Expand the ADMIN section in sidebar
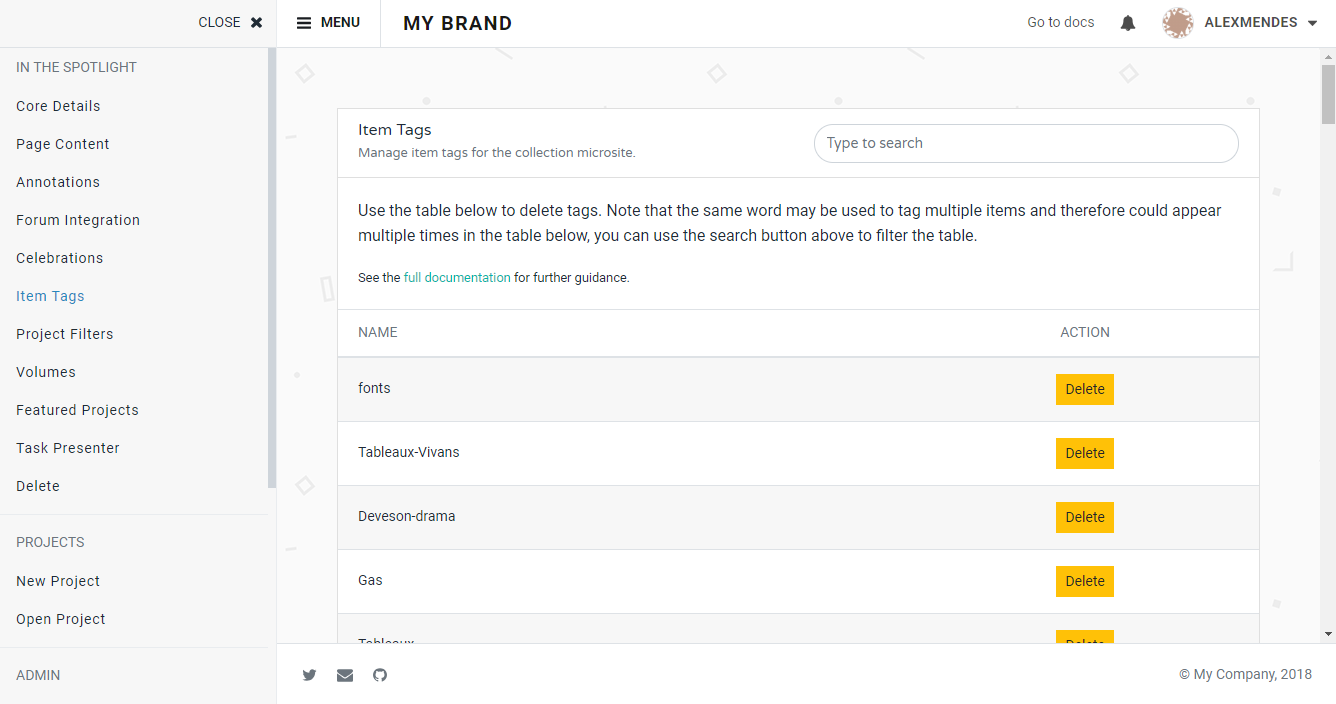1336x704 pixels. pos(38,675)
